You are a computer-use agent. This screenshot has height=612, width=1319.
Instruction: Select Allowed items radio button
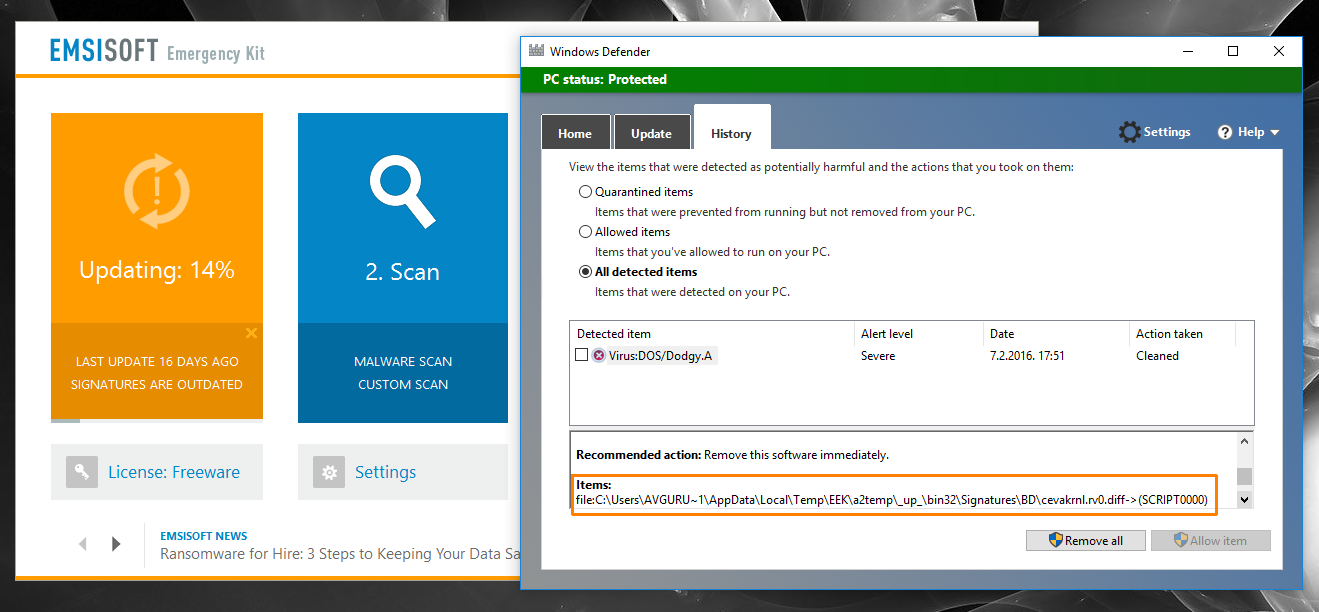[x=586, y=232]
